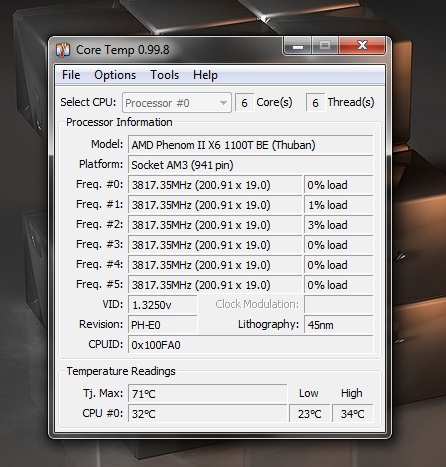Click the Processor #0 combo box text
Screen dimensions: 446x467
click(x=157, y=103)
